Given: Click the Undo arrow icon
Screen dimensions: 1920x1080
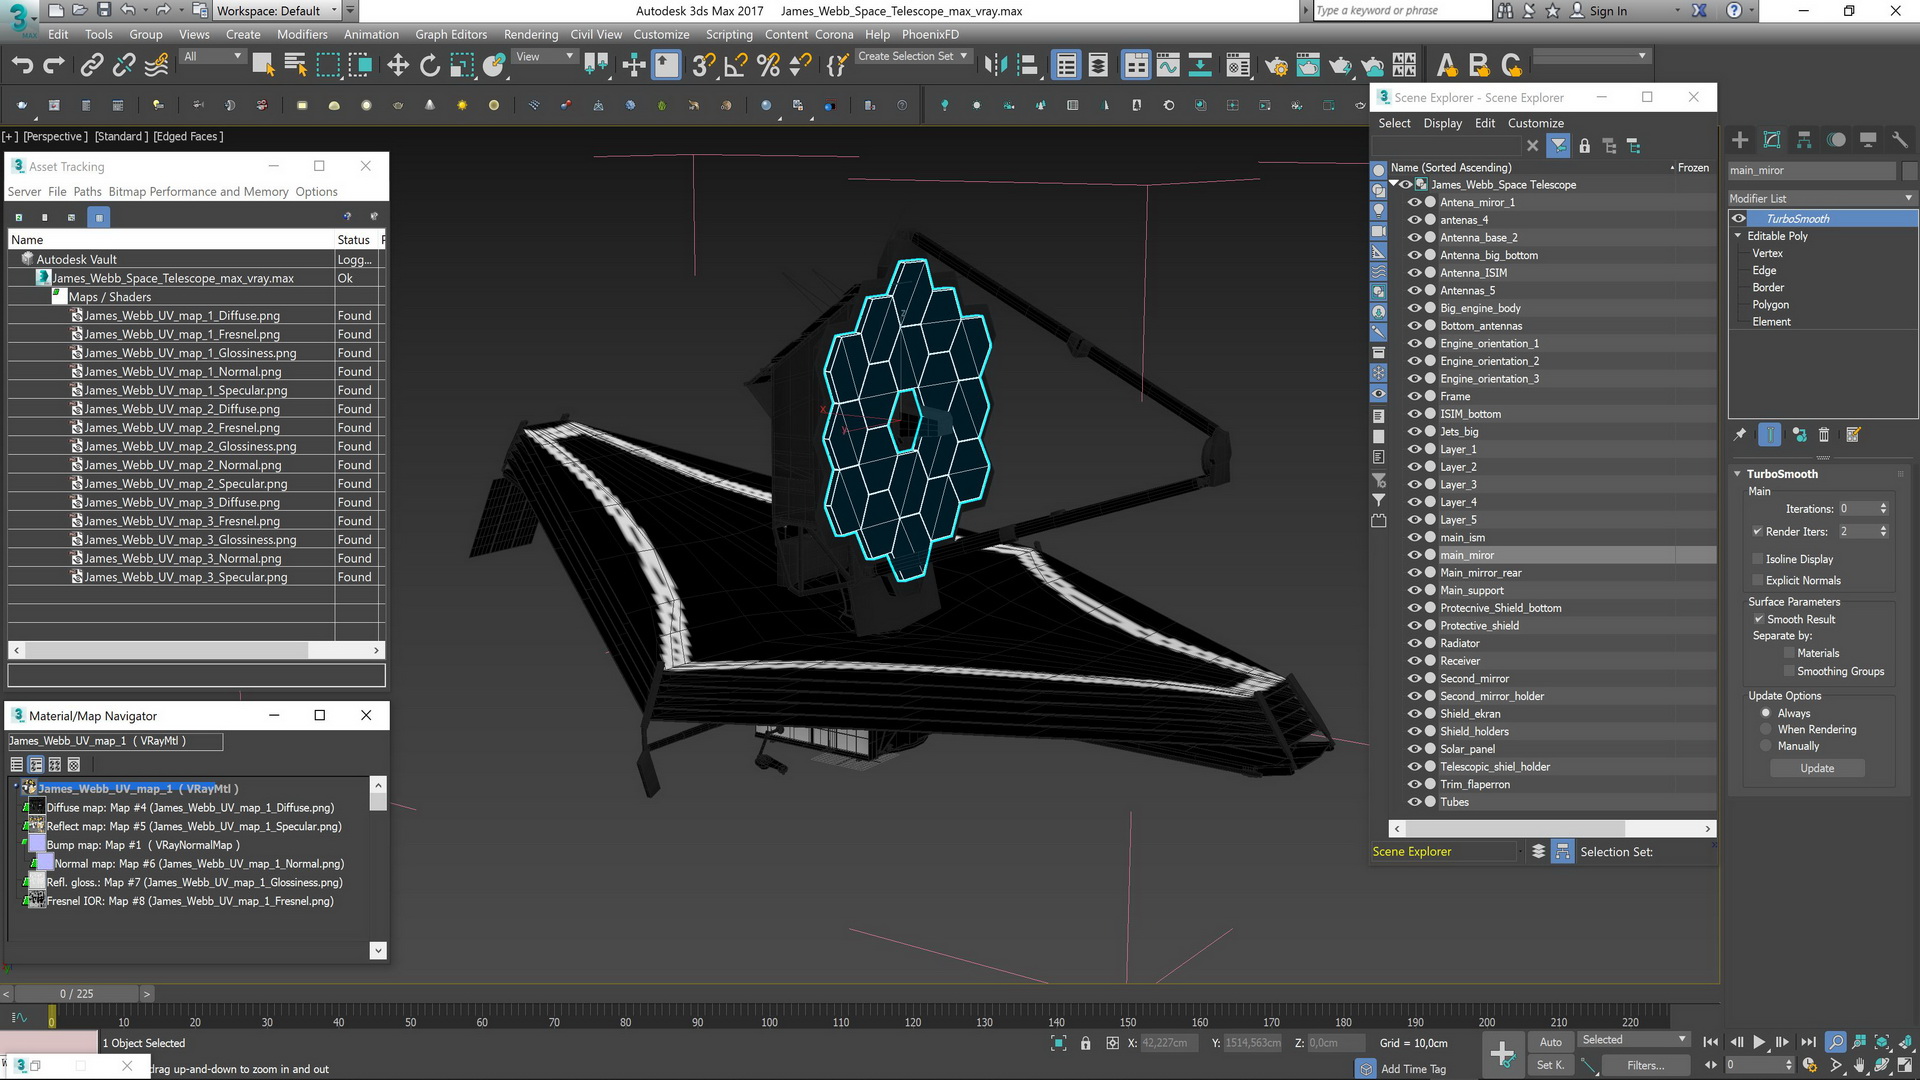Looking at the screenshot, I should [x=22, y=66].
